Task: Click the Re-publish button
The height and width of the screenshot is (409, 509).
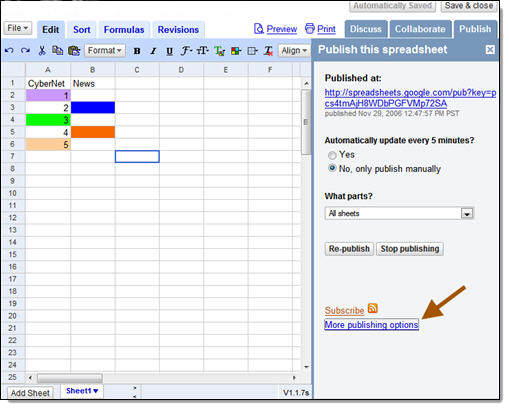Action: tap(349, 249)
